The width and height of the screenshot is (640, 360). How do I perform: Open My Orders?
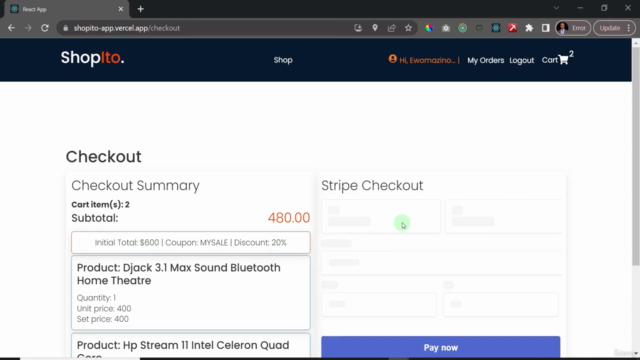(485, 60)
